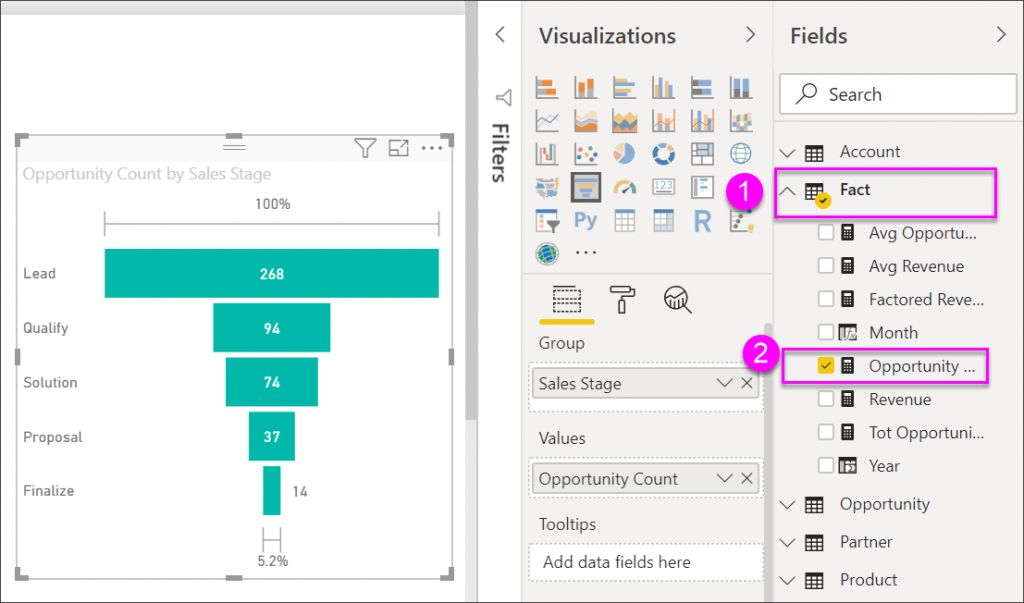Choose the treemap visualization
This screenshot has width=1024, height=603.
(x=702, y=154)
